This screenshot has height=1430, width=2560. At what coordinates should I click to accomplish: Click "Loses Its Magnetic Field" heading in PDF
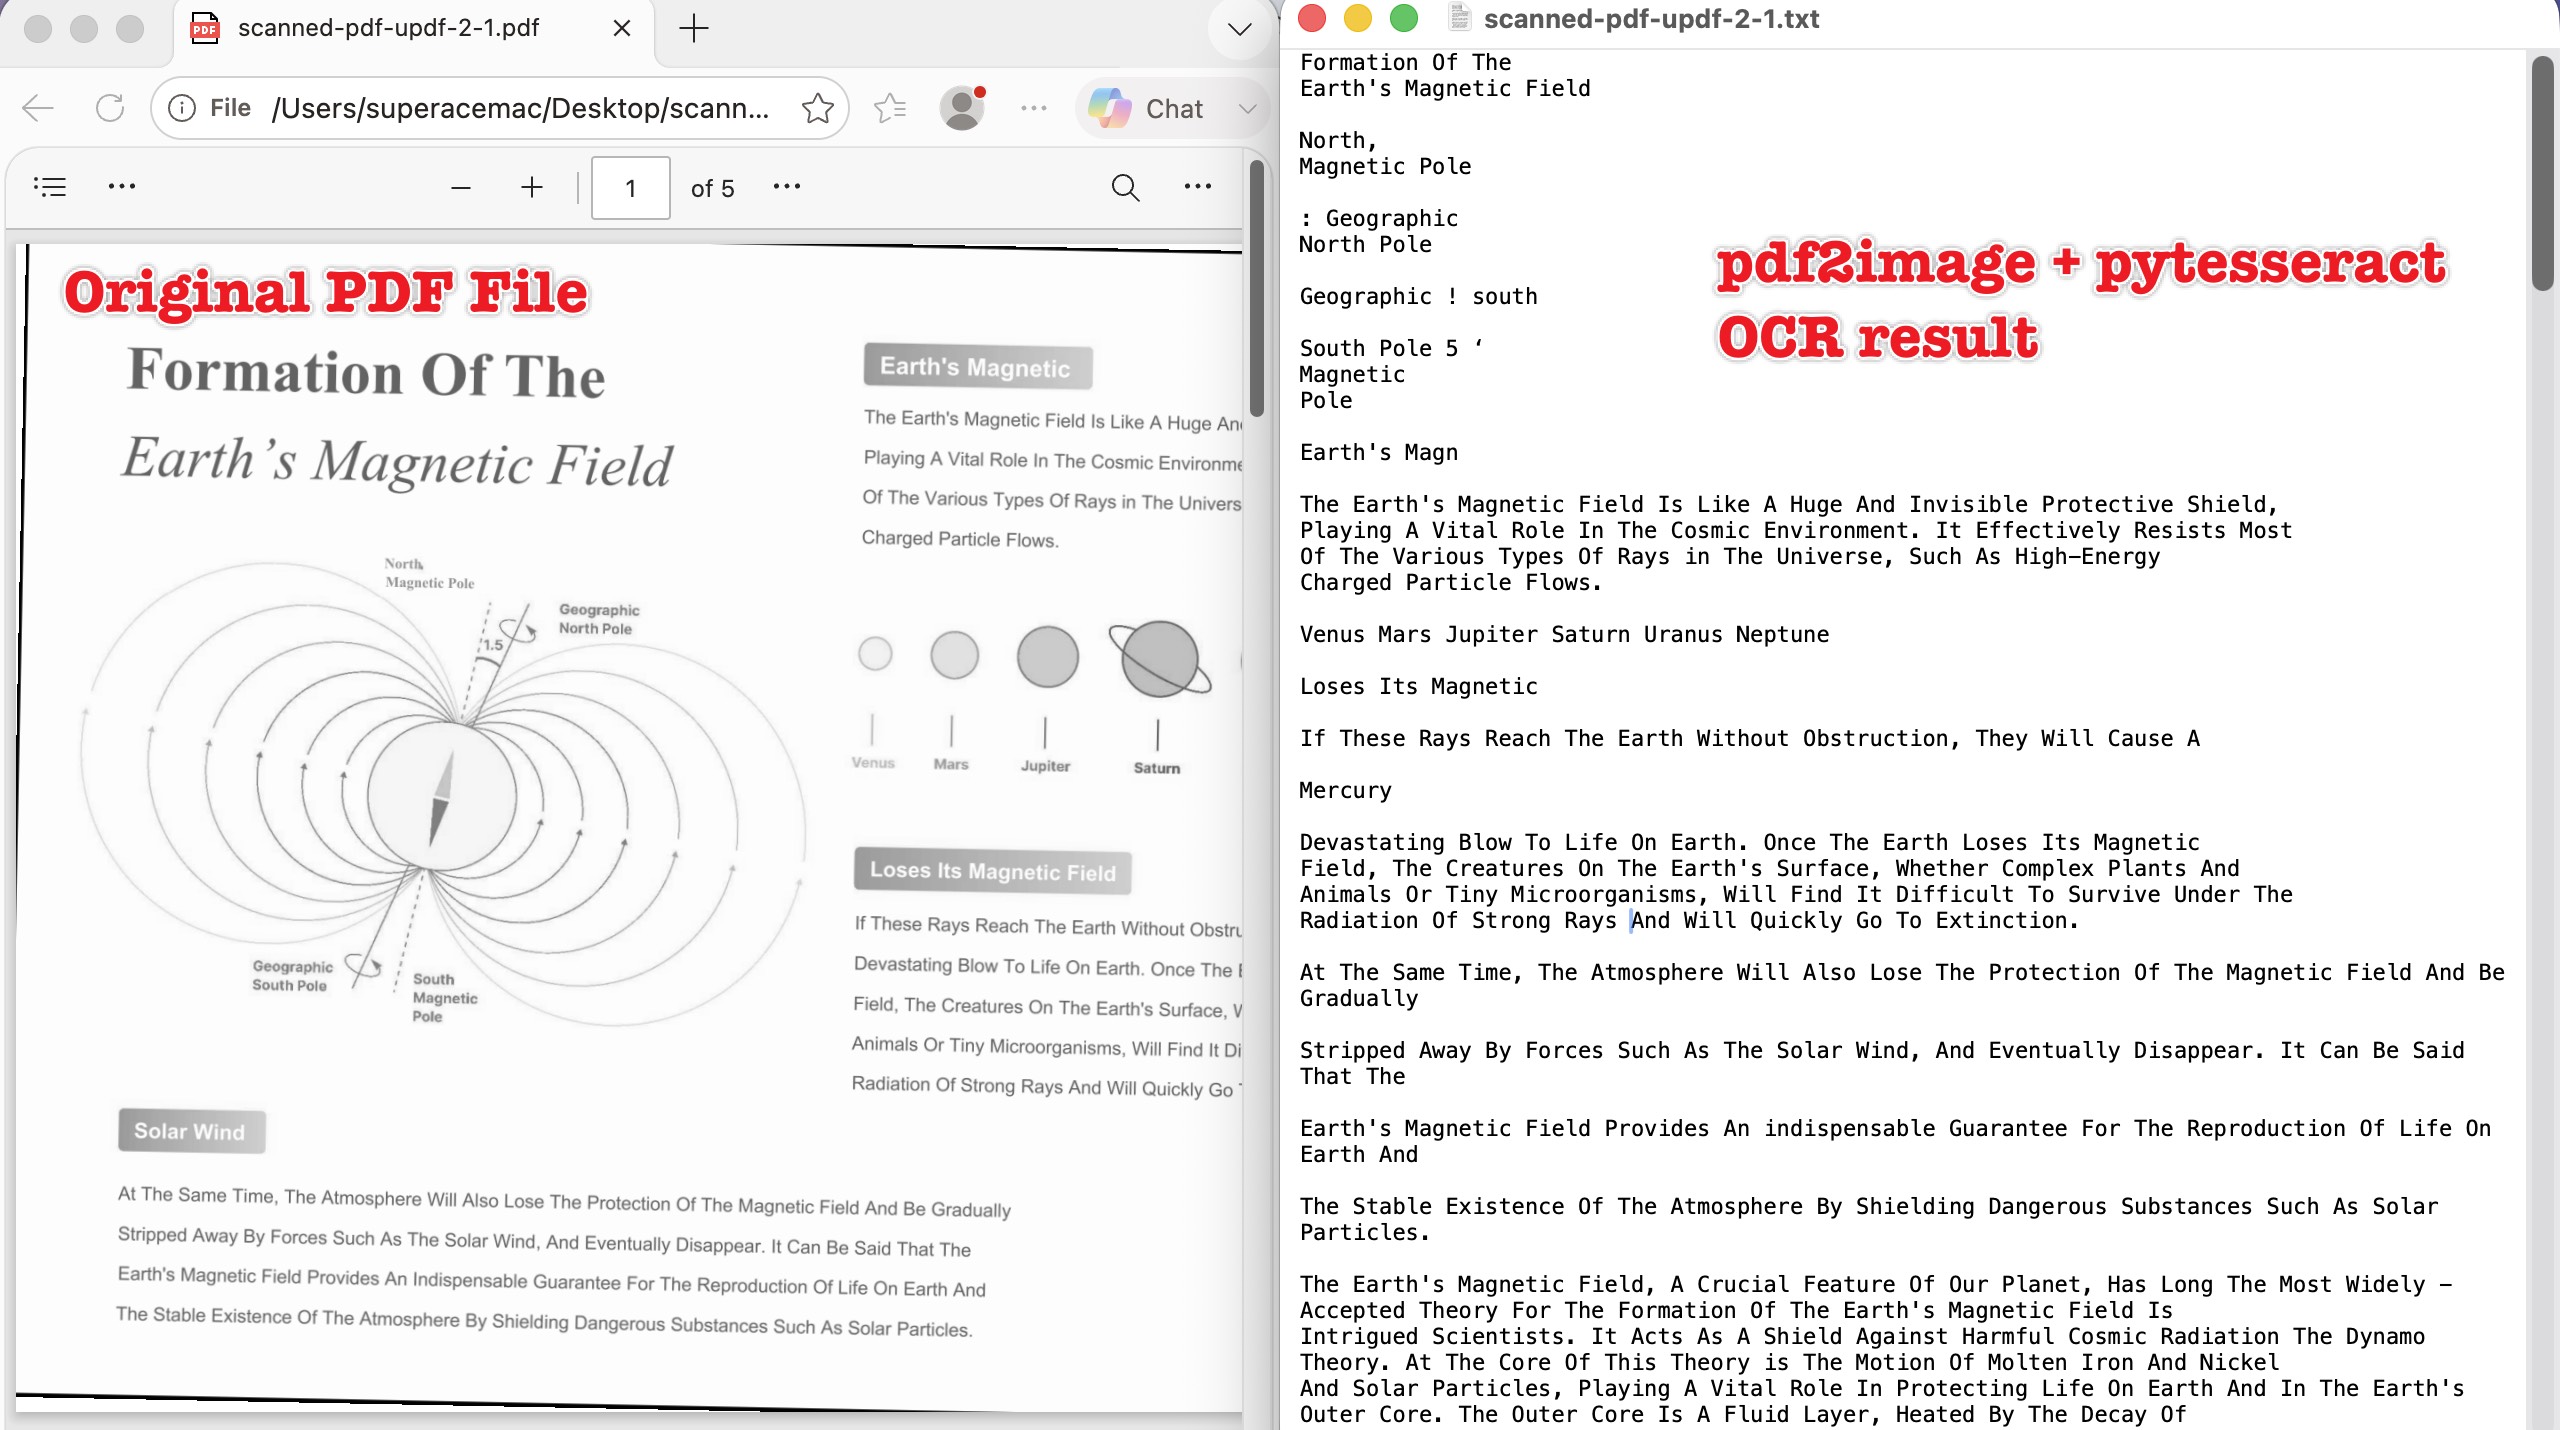992,871
